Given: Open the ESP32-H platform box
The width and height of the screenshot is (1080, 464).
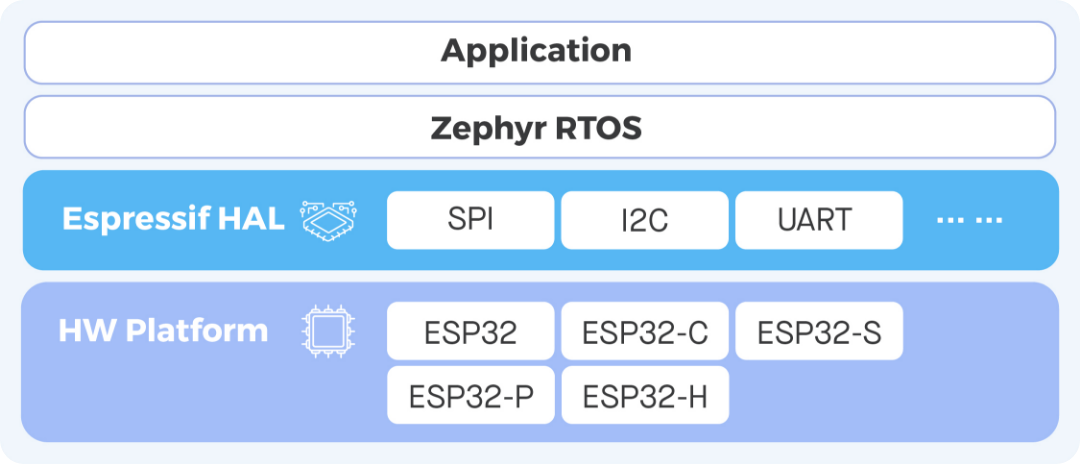Looking at the screenshot, I should coord(644,395).
